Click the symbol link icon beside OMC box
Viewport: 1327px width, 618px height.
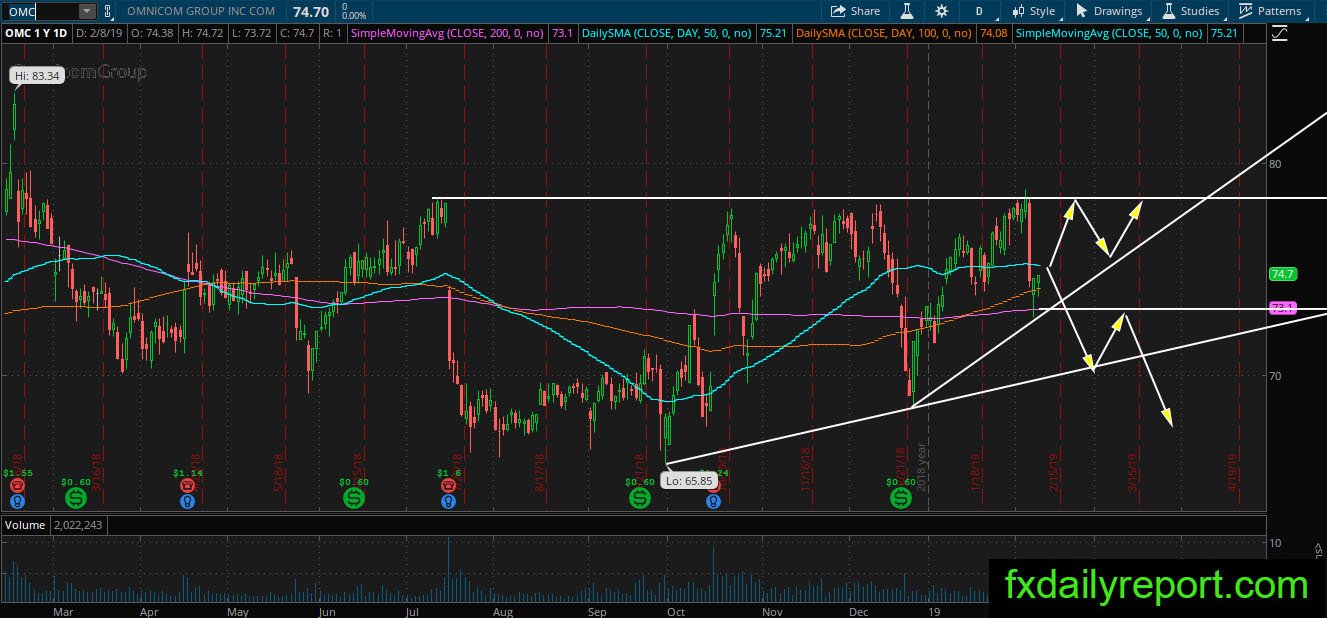pyautogui.click(x=107, y=11)
